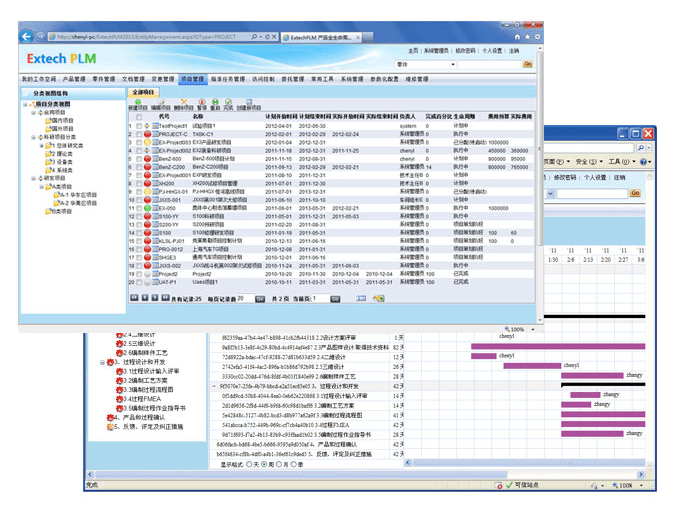Select 天 (day) display format radio
Screen dimensions: 699x510
249,464
